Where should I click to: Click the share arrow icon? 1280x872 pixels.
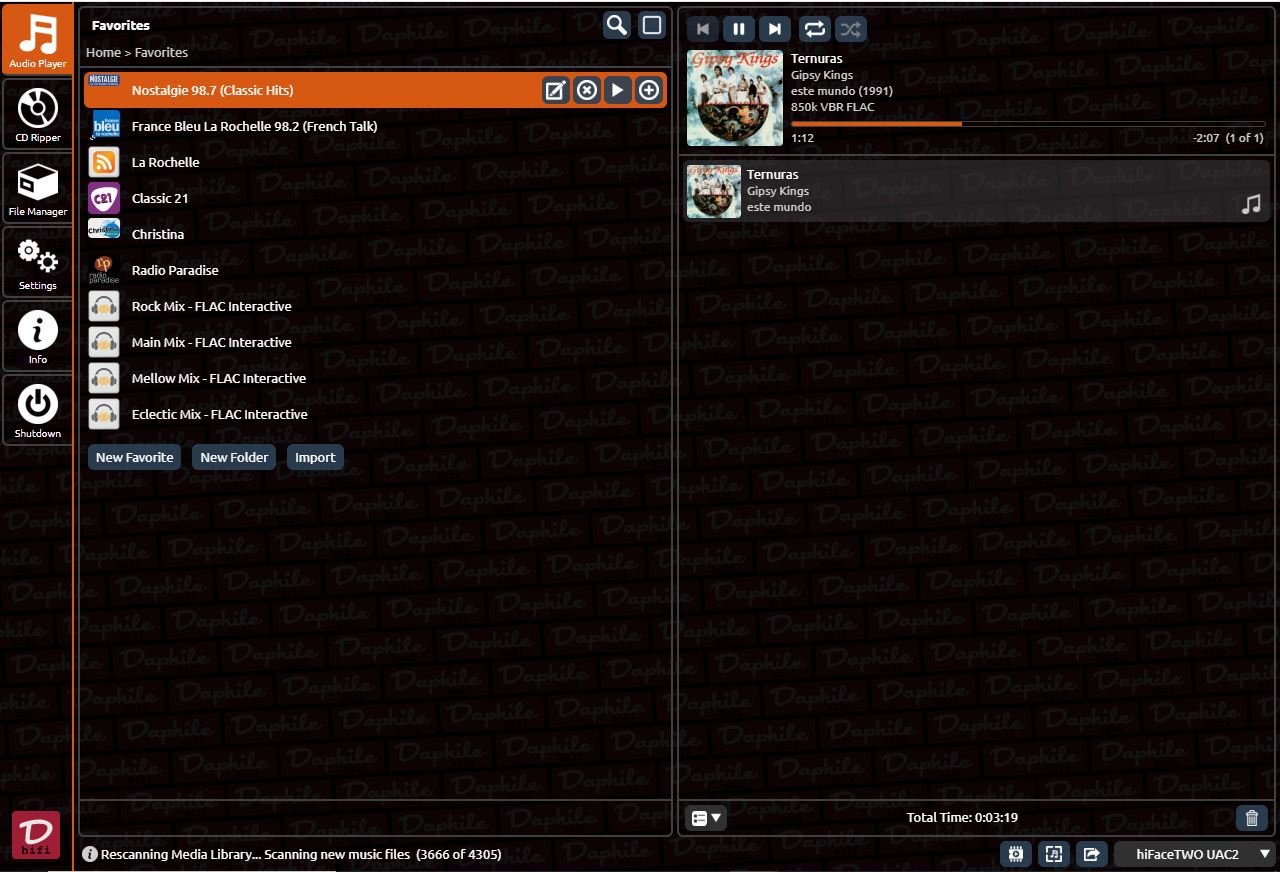[x=1091, y=854]
